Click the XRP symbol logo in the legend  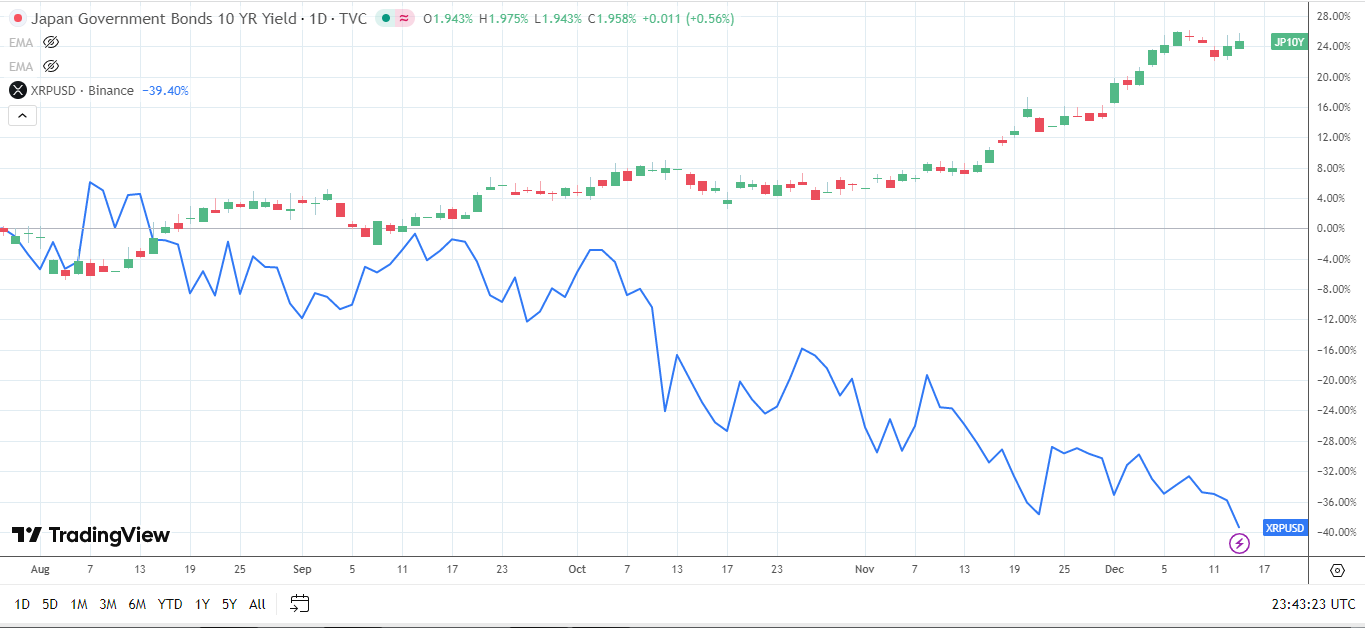(16, 90)
